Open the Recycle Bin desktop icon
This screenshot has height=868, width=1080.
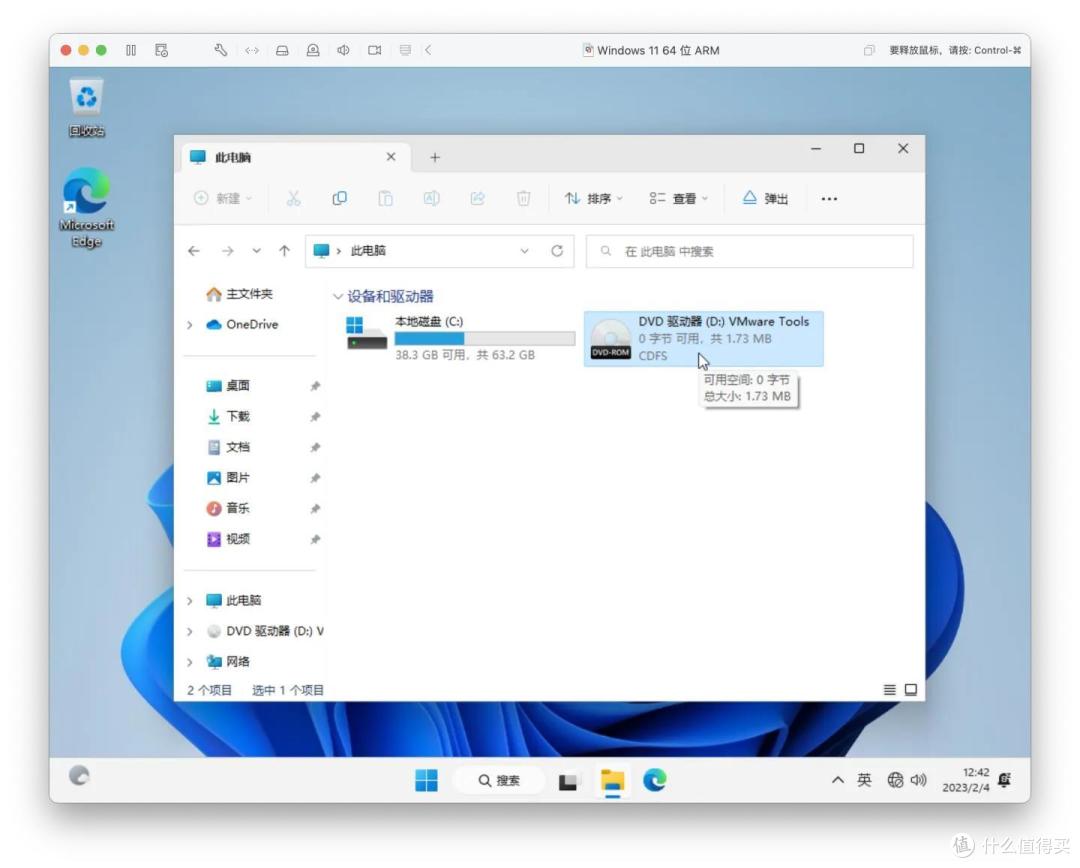click(86, 107)
